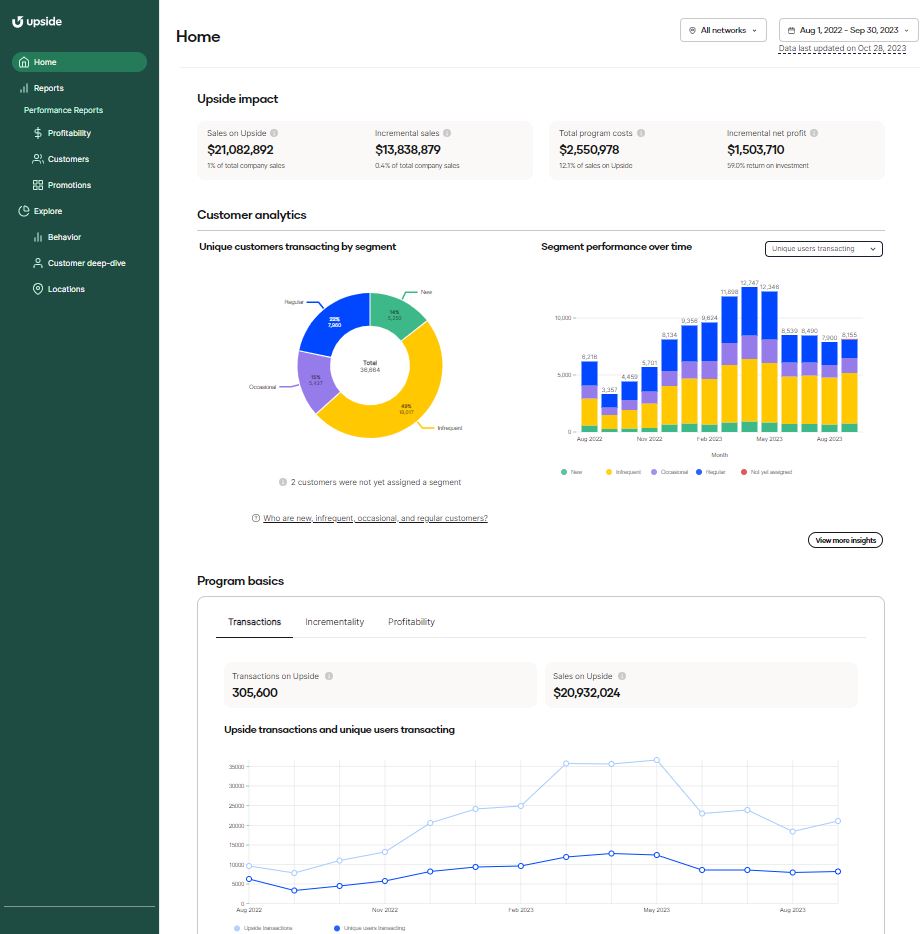Screen dimensions: 920x934
Task: Switch to the Incrementality tab
Action: point(334,622)
